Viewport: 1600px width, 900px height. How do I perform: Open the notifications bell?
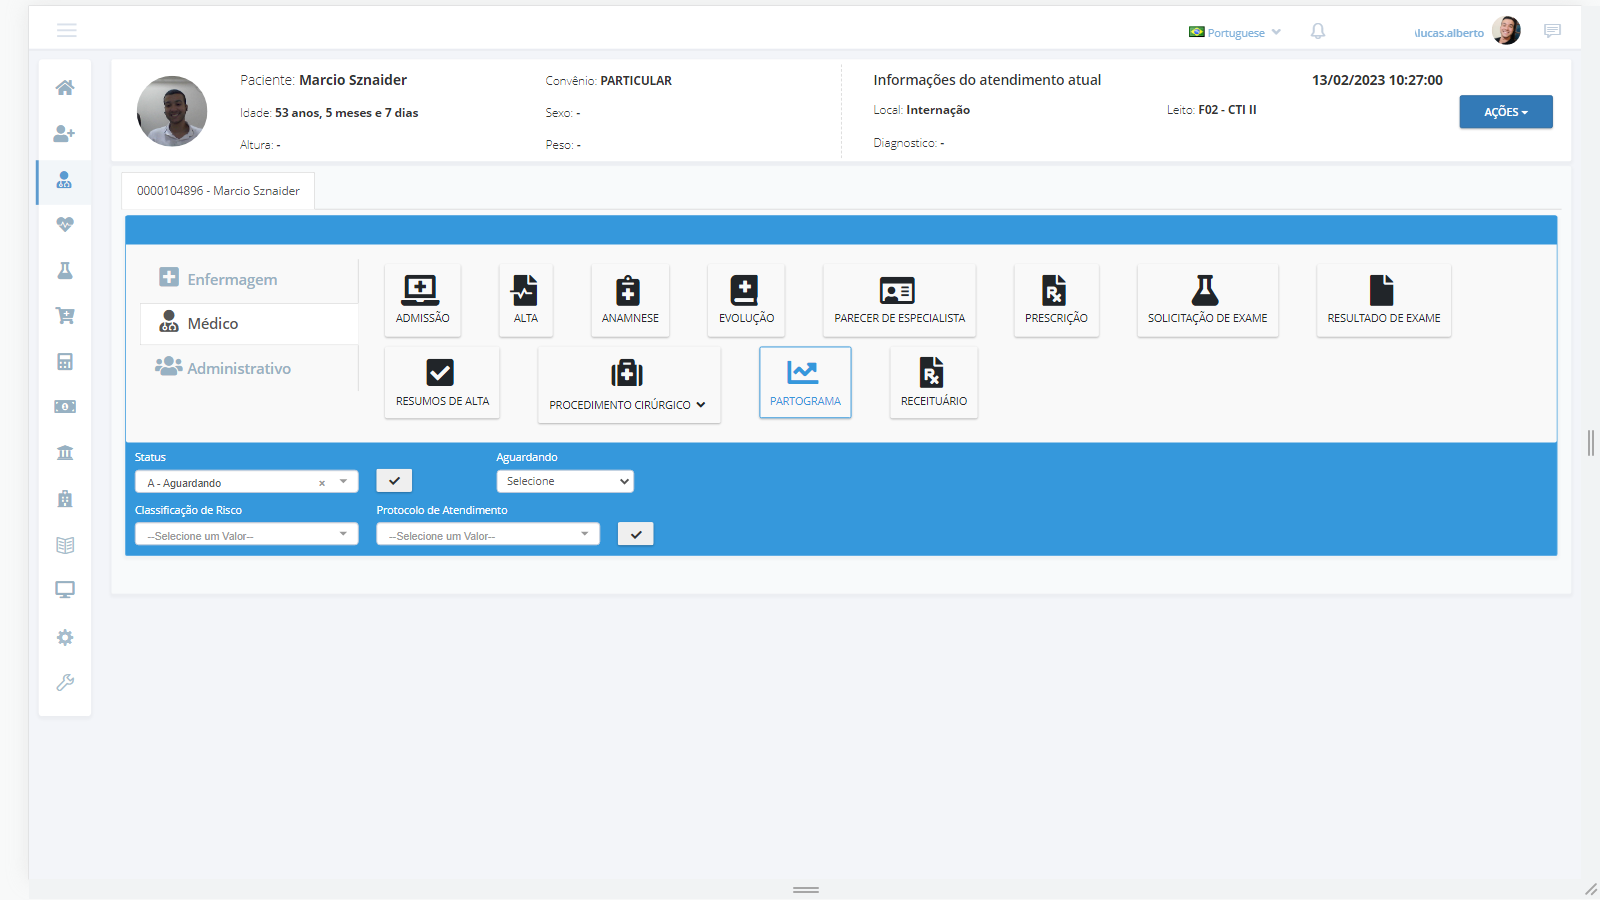(1317, 32)
